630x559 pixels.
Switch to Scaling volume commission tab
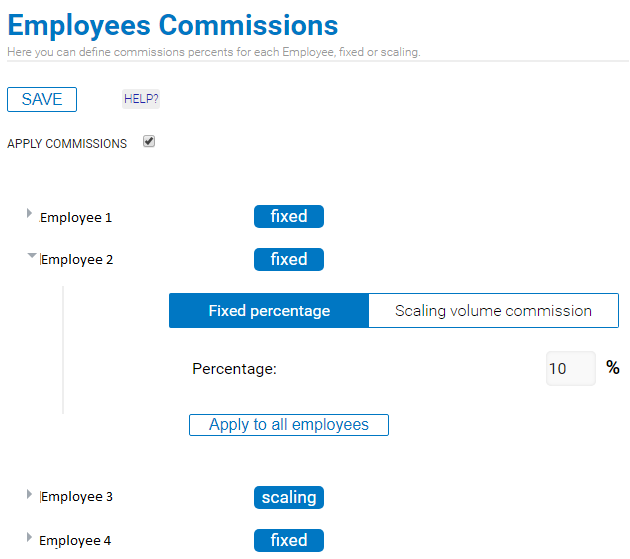[493, 311]
